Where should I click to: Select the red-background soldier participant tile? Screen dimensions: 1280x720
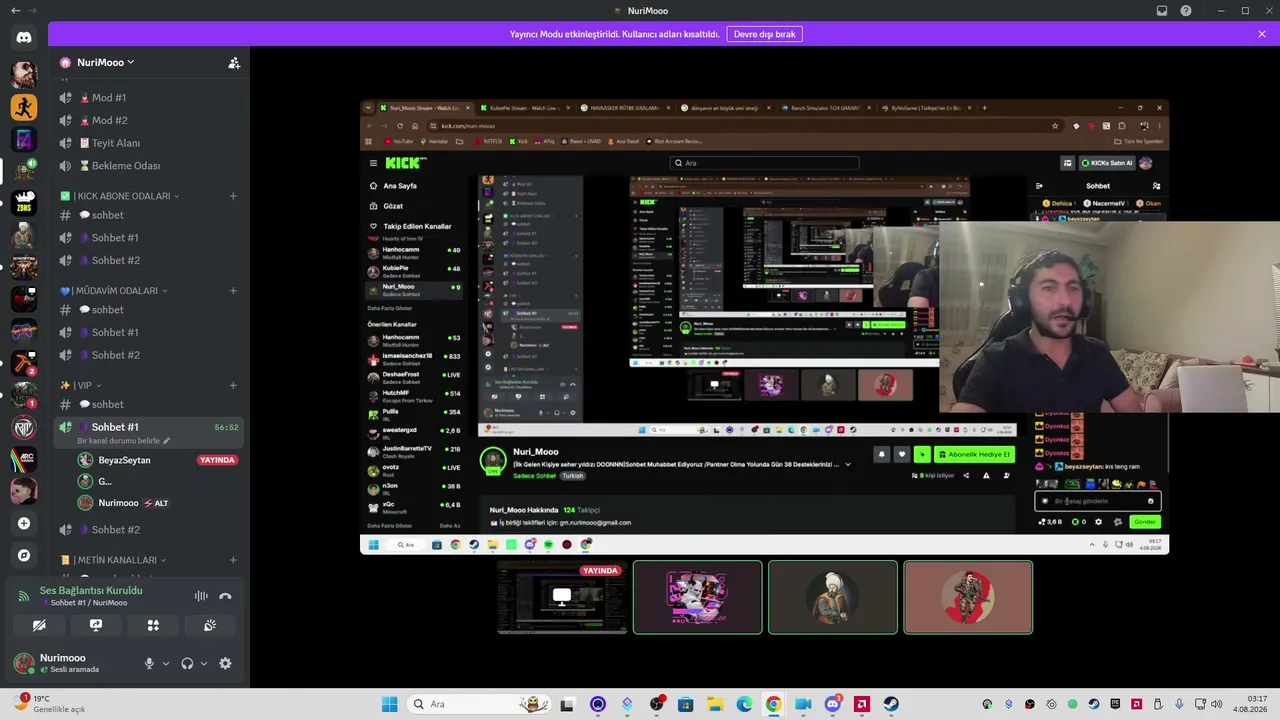968,597
